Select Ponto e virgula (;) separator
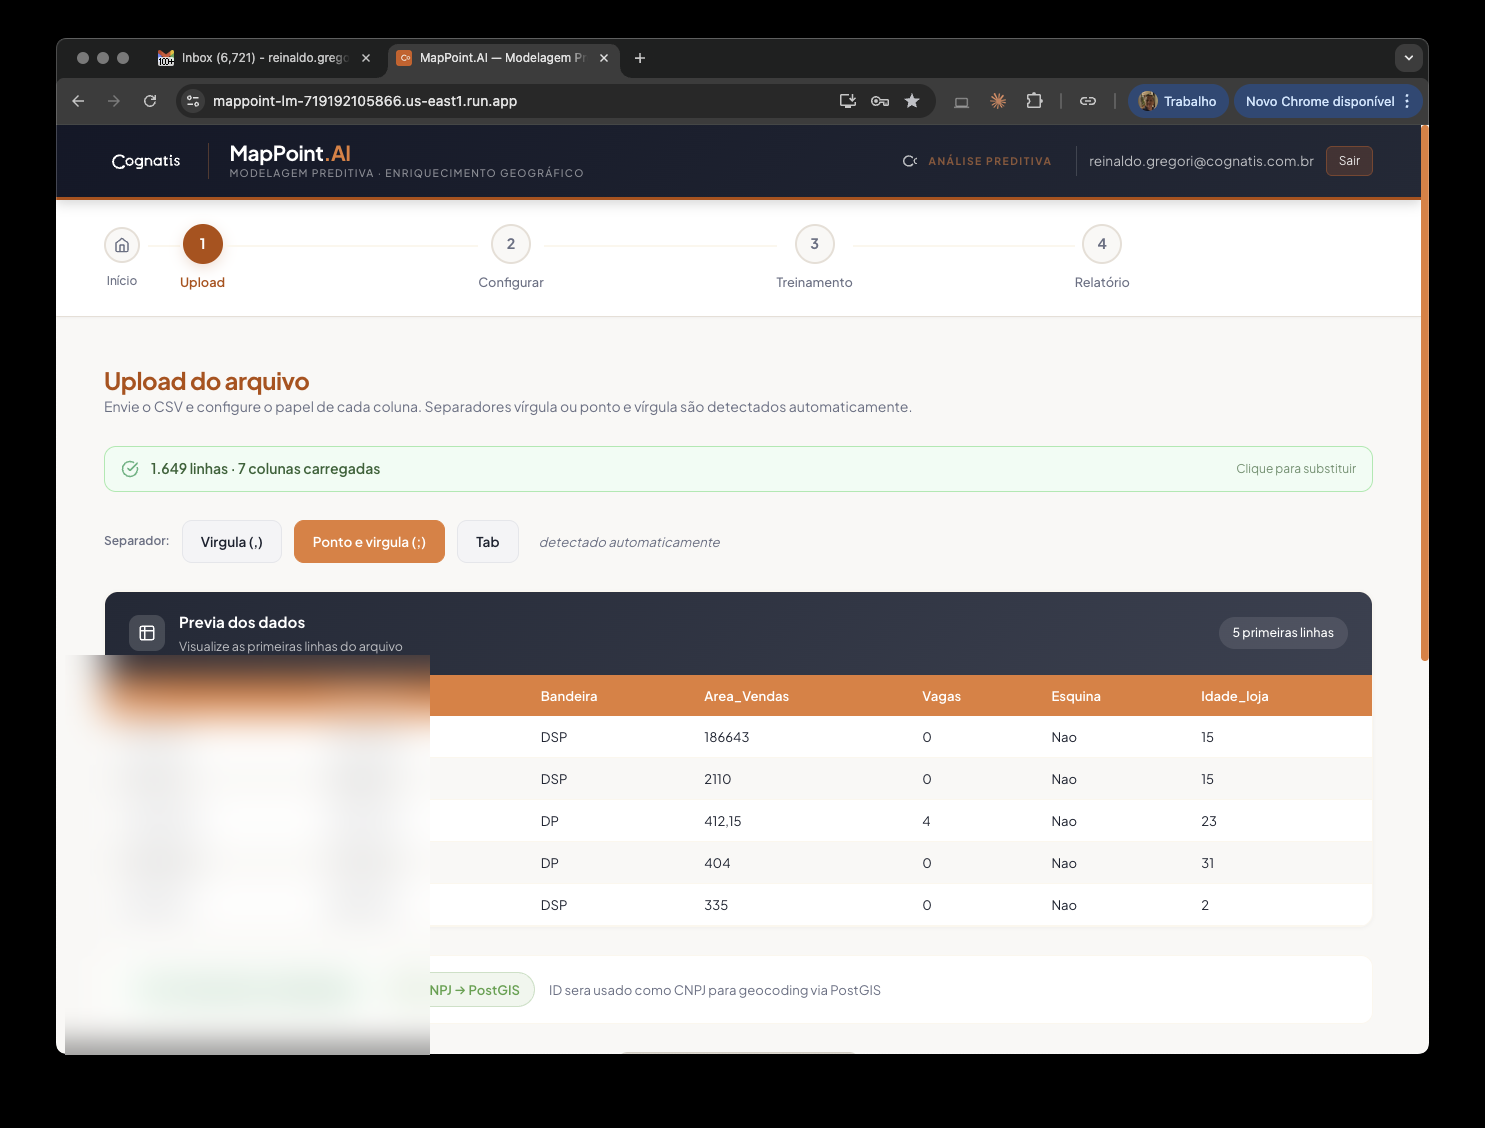1485x1128 pixels. [369, 542]
